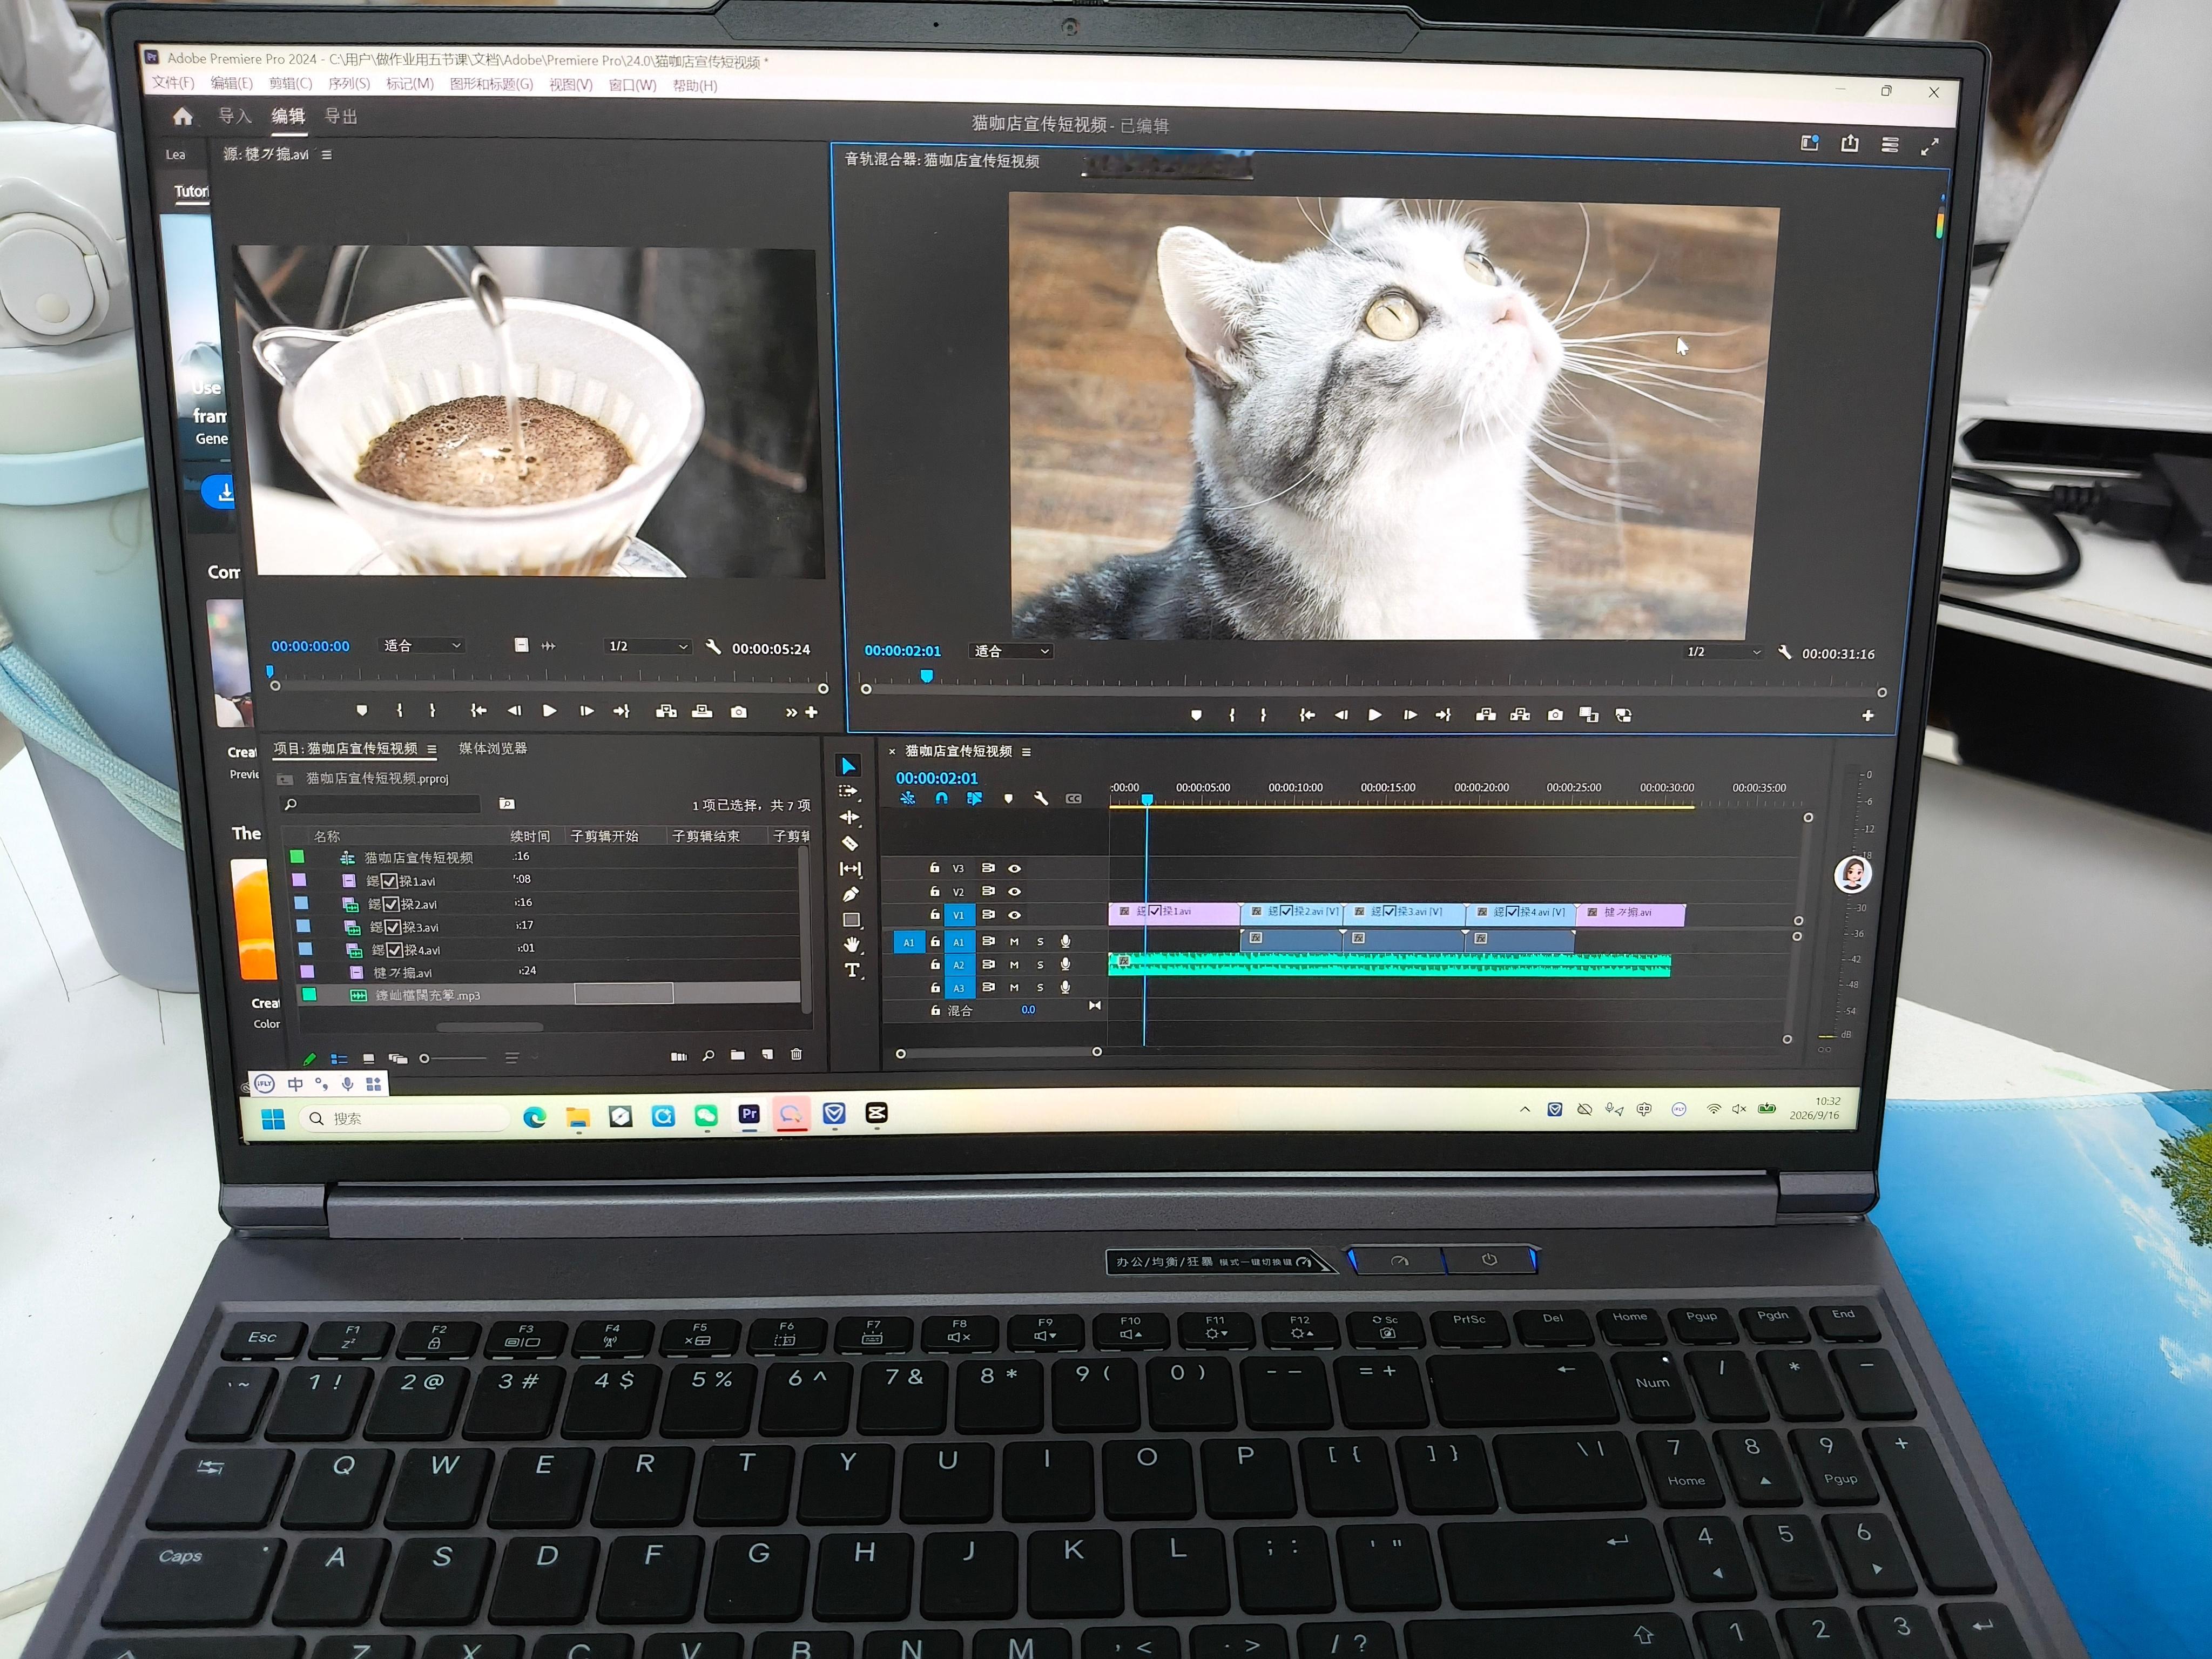
Task: Hide video track V3 with eye icon
Action: [x=1015, y=868]
